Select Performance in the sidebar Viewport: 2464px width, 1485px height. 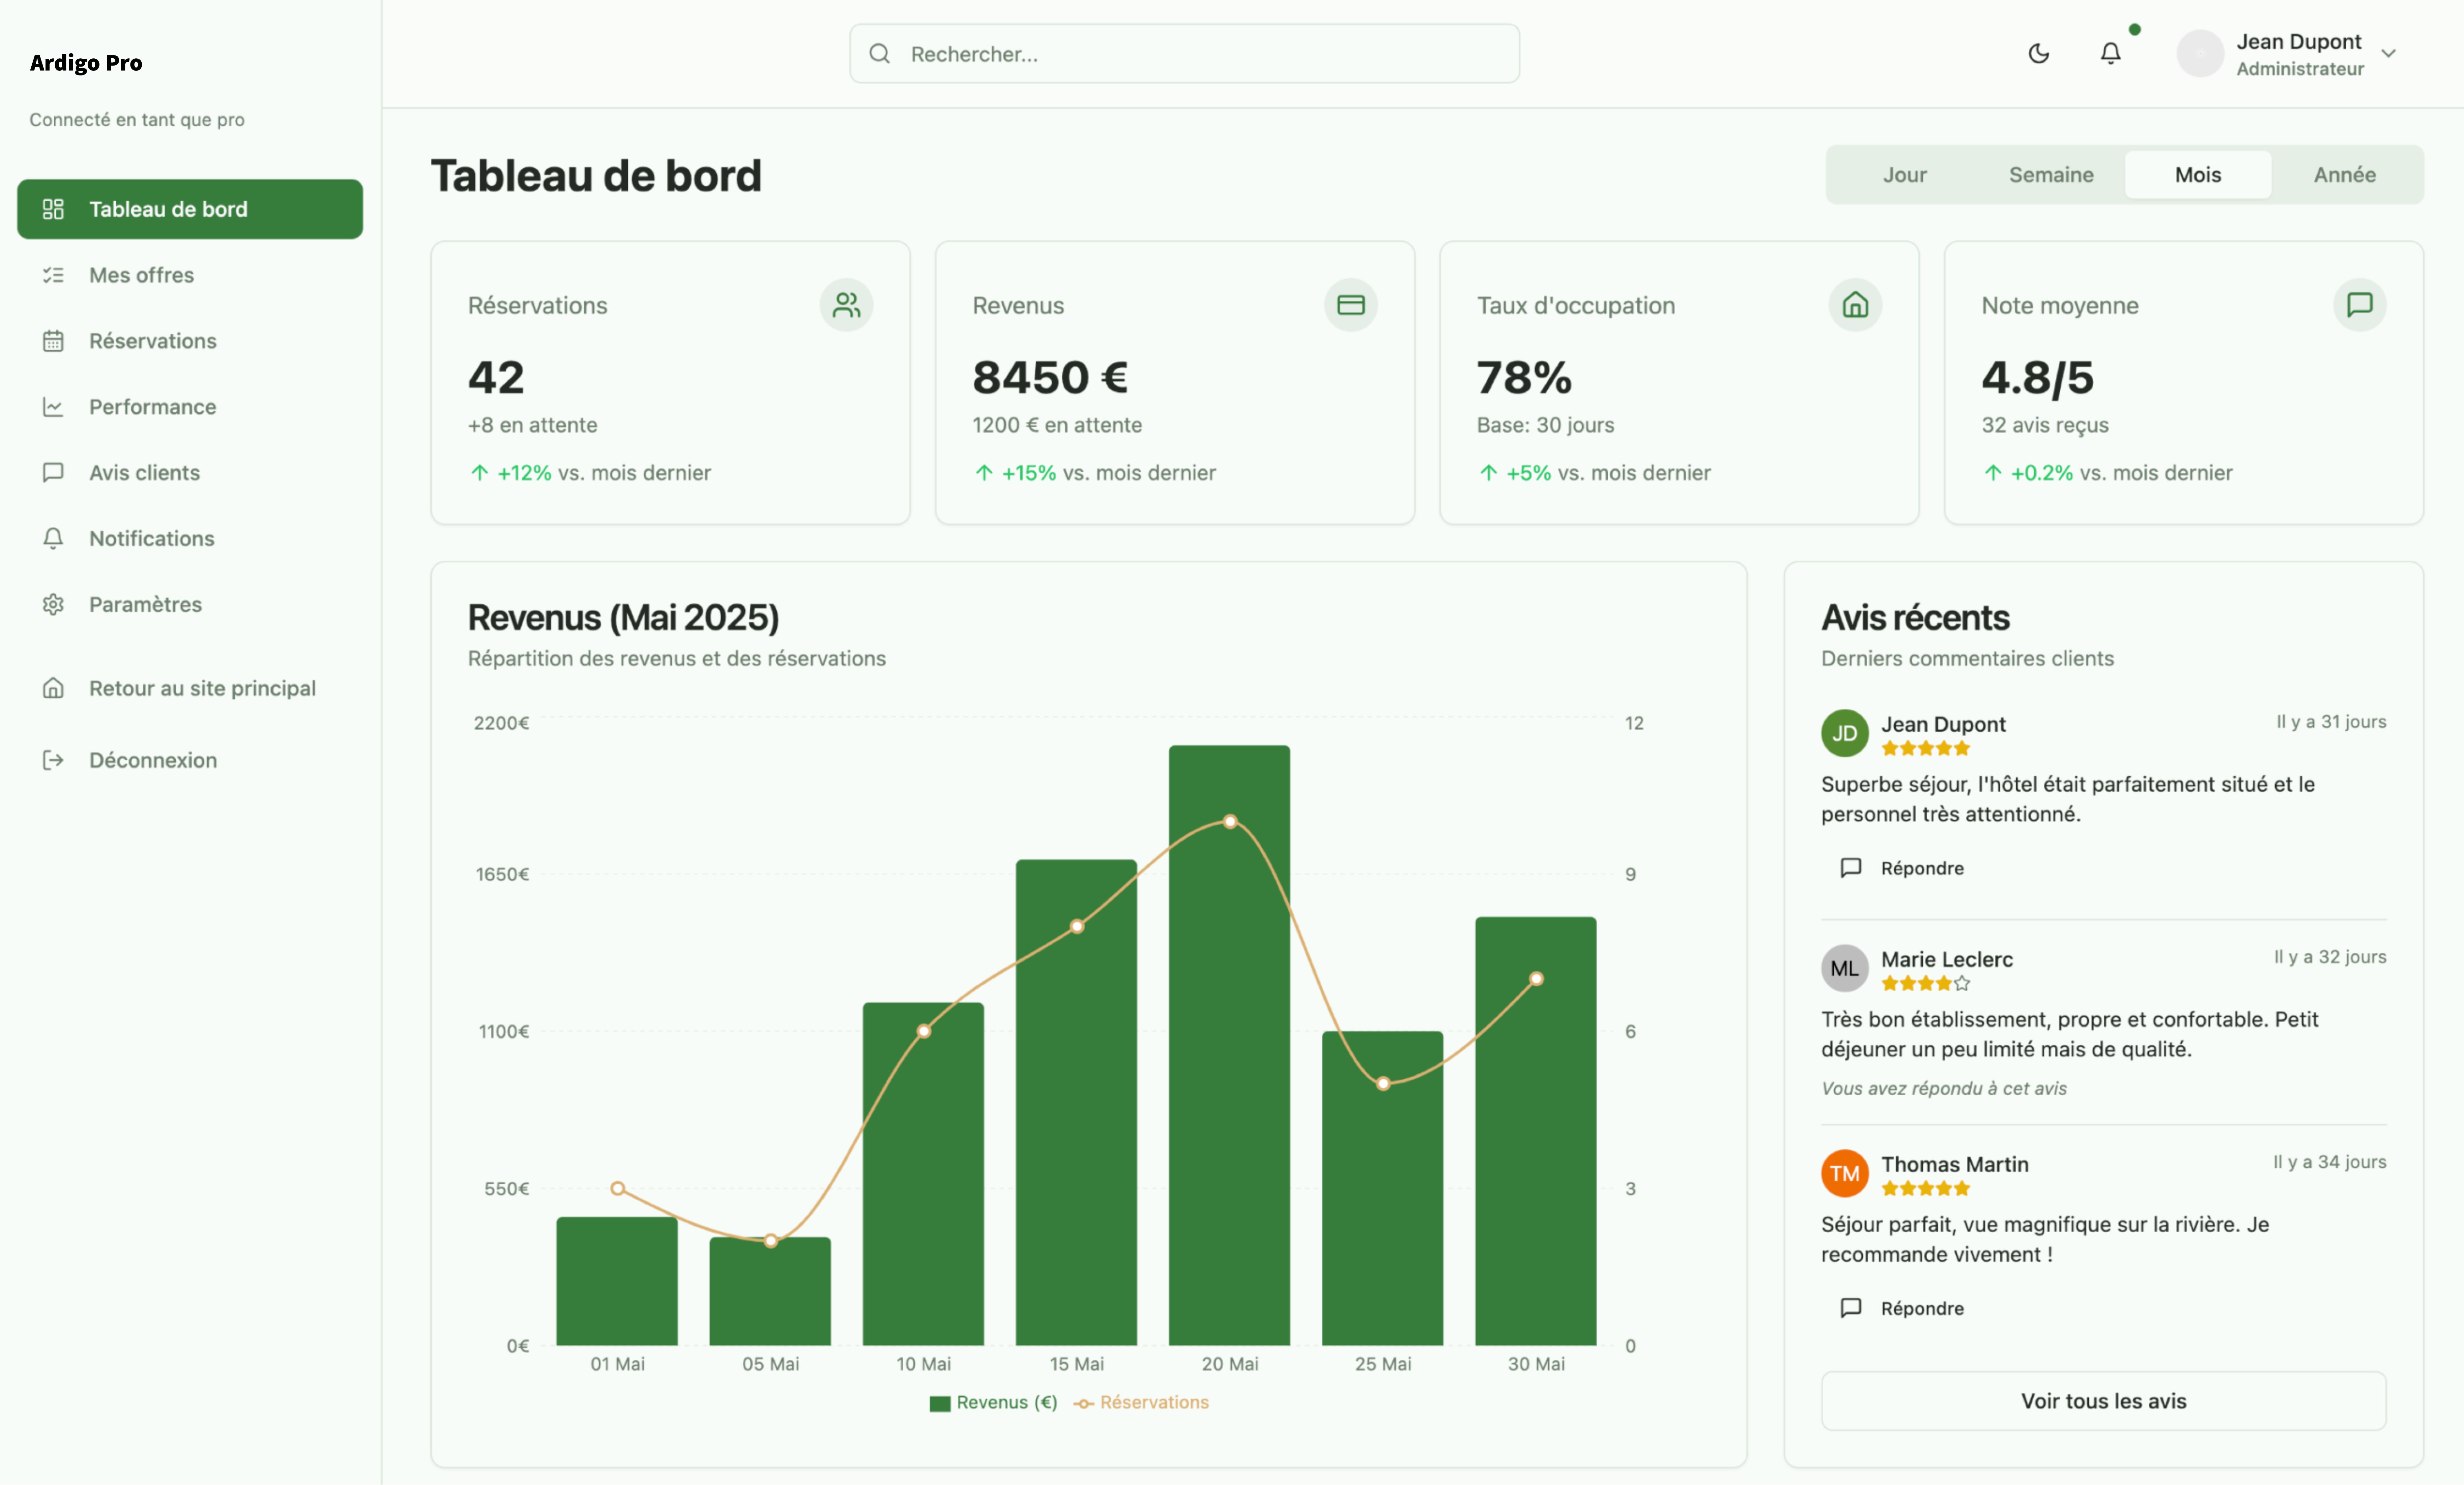(152, 406)
